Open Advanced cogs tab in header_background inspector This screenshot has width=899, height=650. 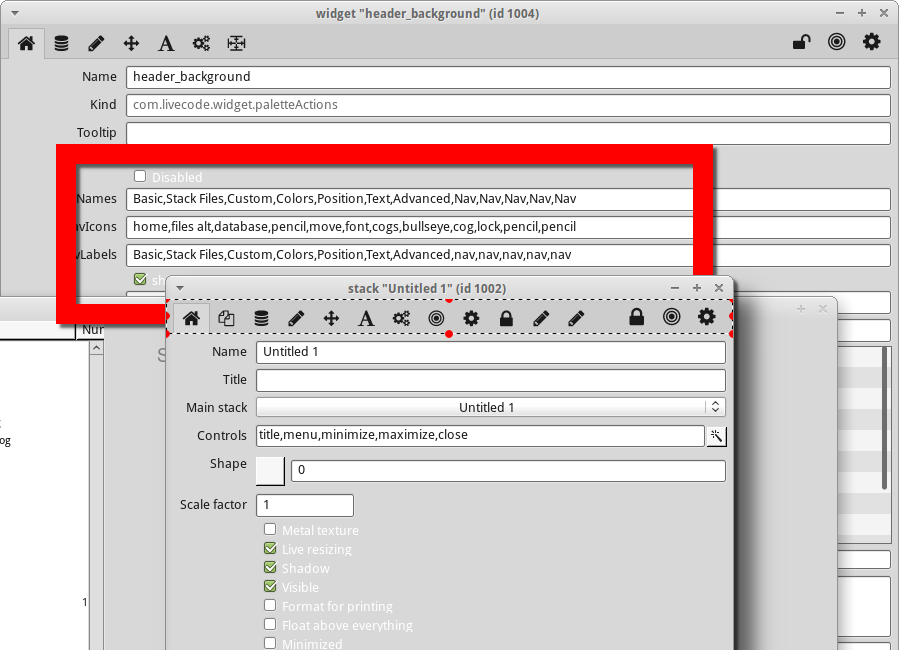pos(201,43)
